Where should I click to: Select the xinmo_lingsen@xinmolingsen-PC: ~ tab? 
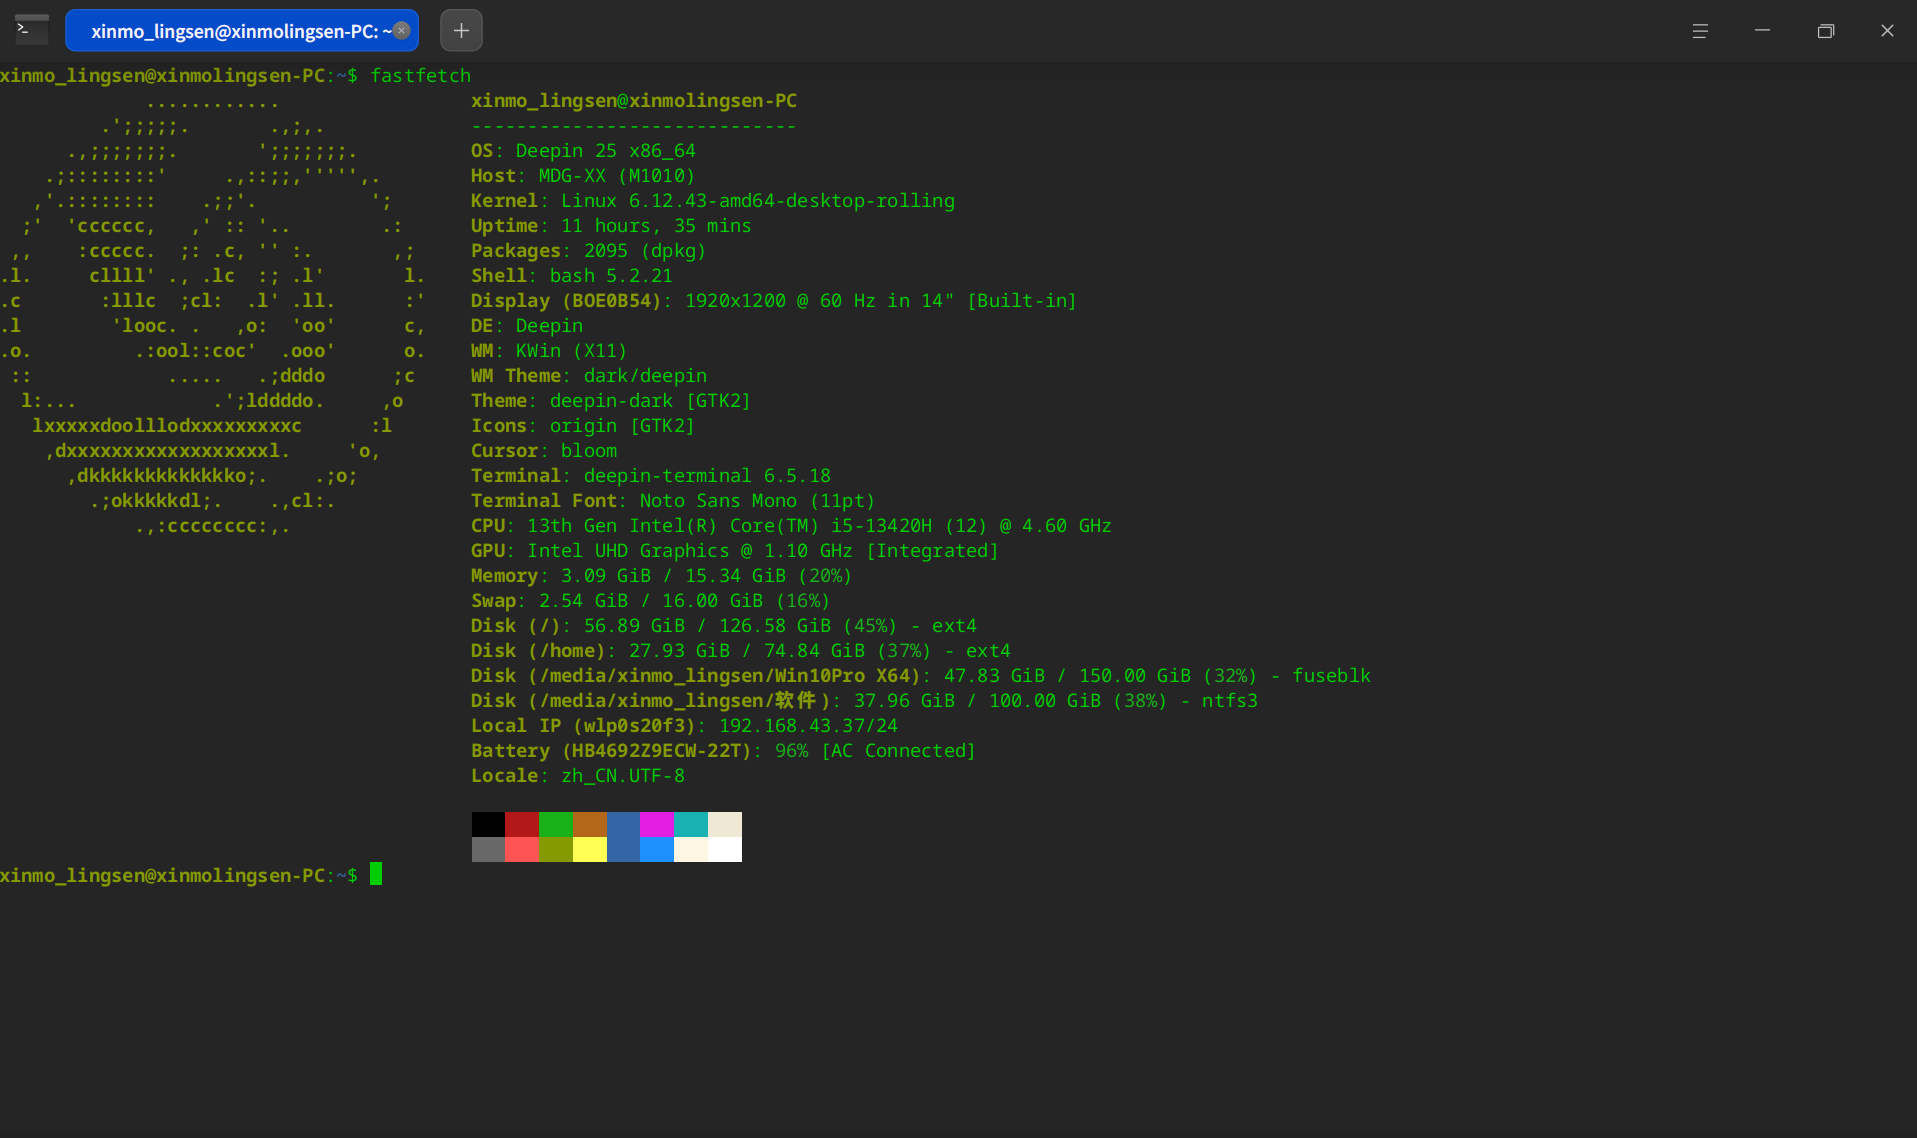(x=242, y=30)
